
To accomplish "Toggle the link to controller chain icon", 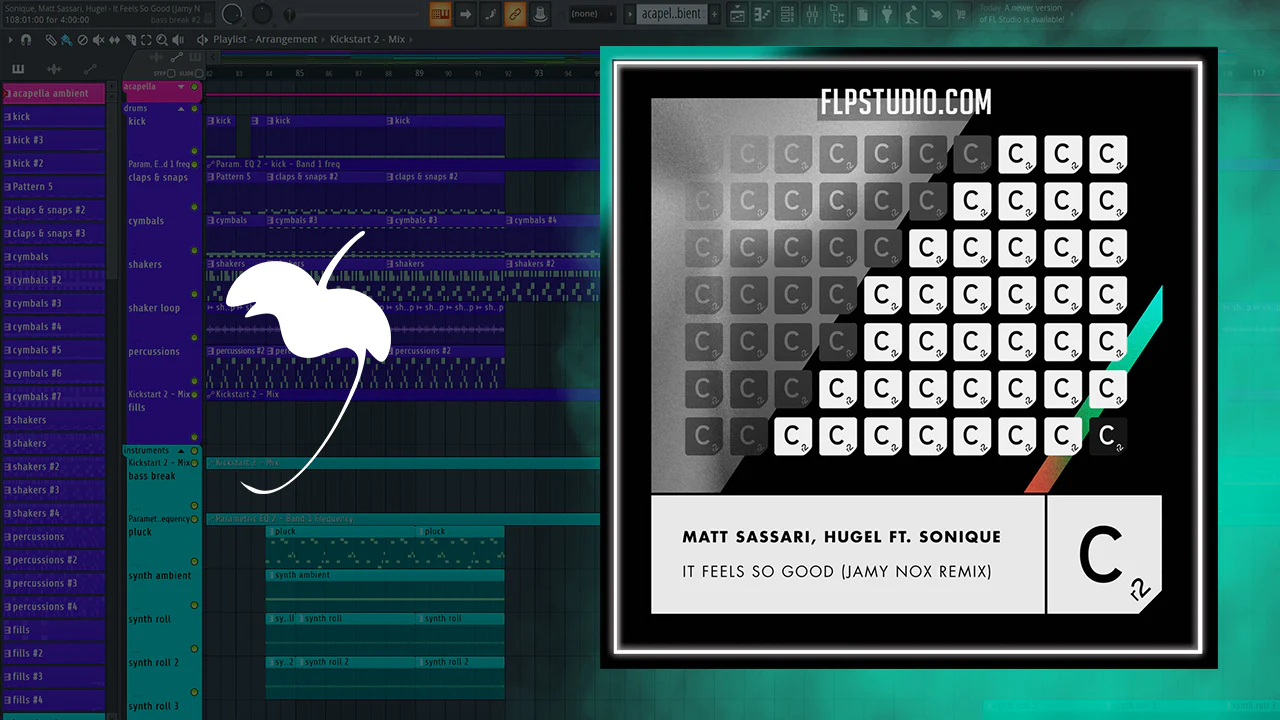I will tap(515, 14).
